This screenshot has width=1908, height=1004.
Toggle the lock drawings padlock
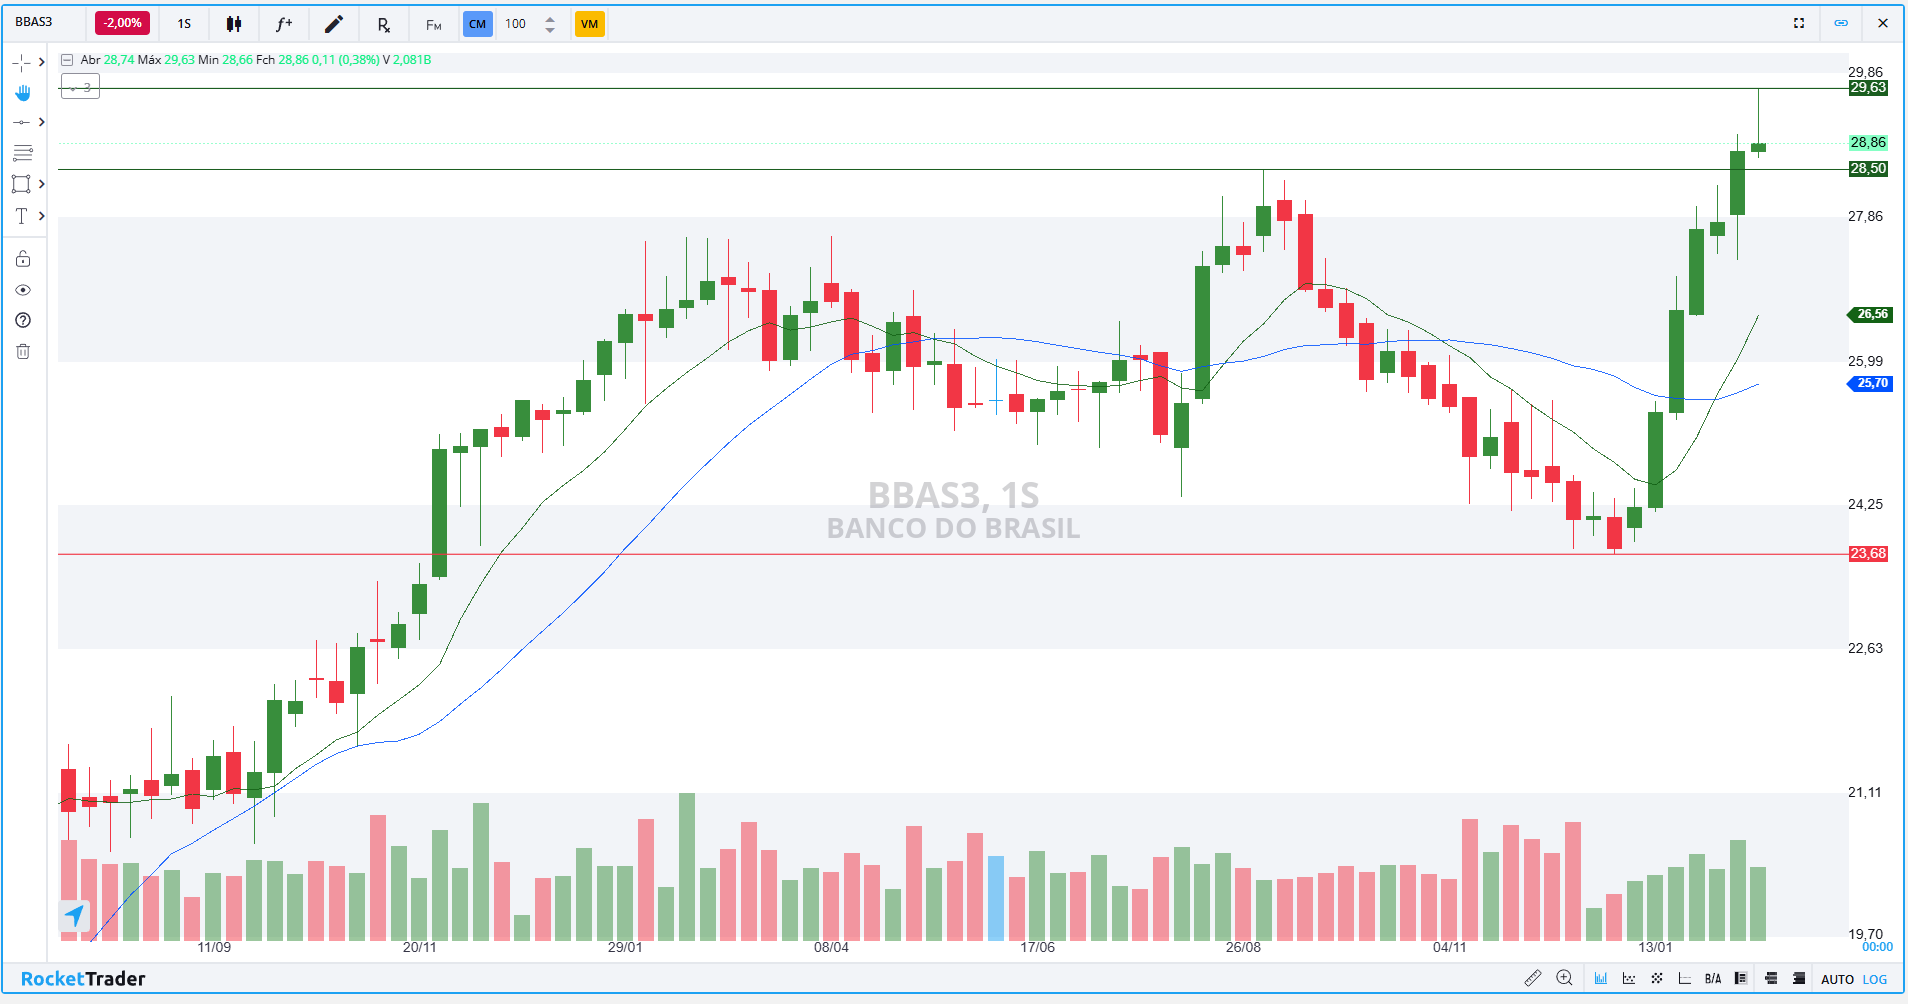[22, 259]
